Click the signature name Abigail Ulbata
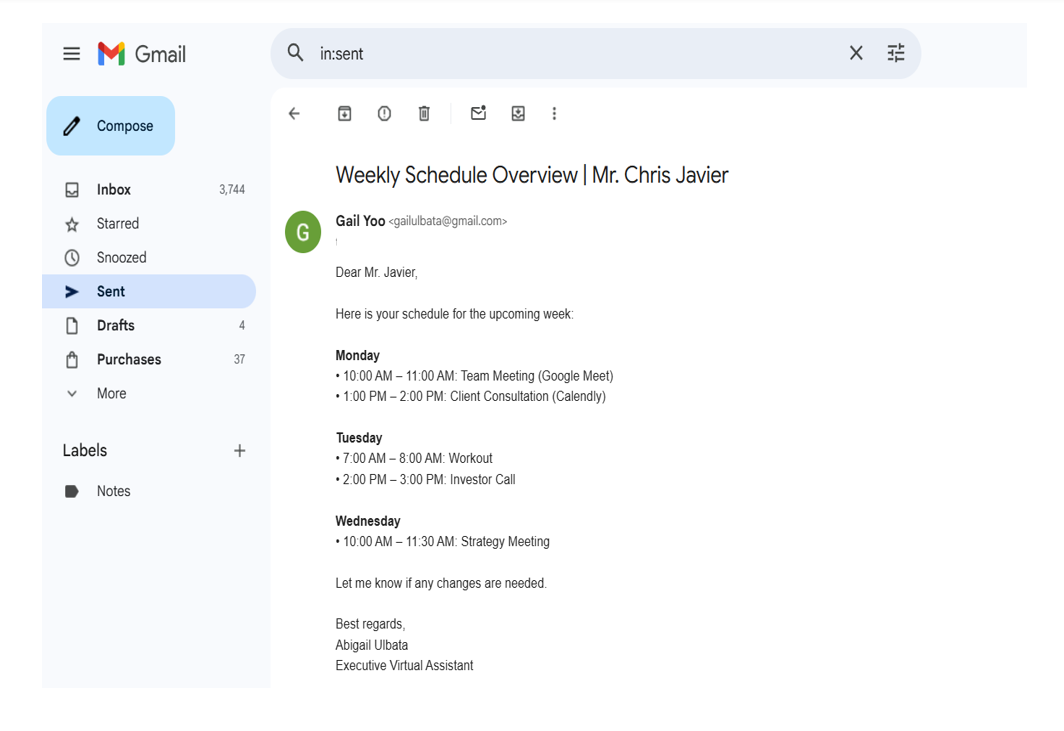The height and width of the screenshot is (731, 1064). [x=372, y=645]
